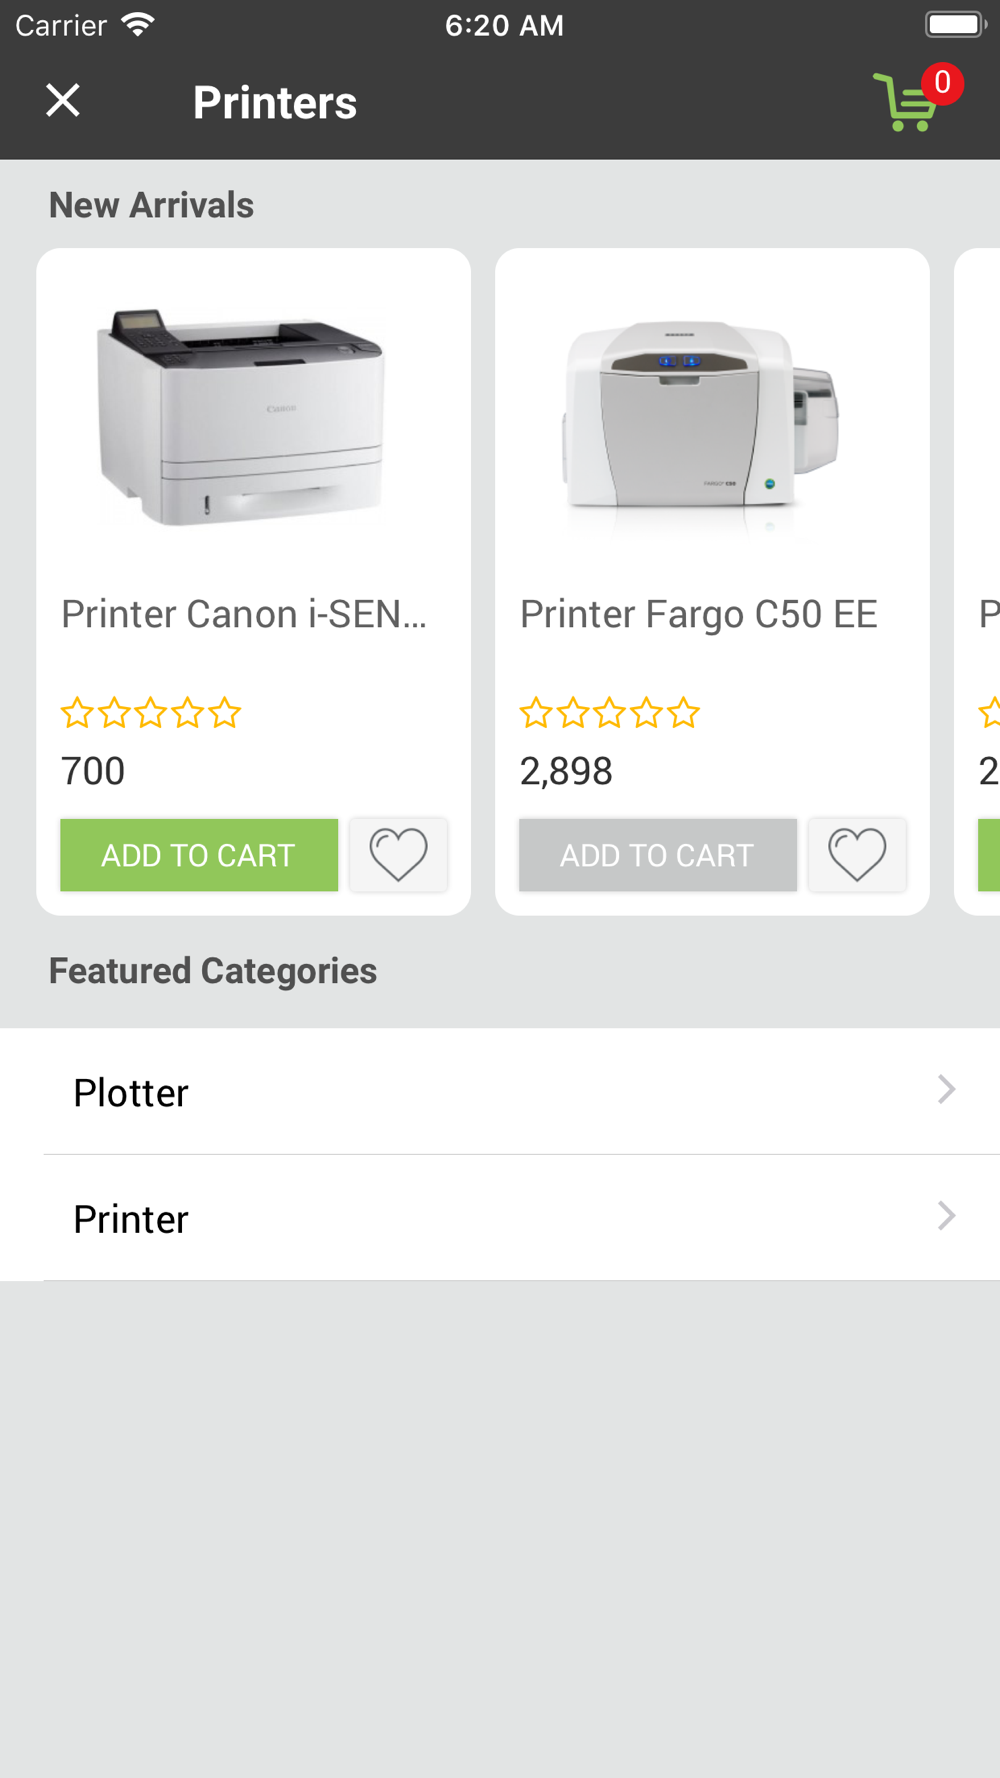Open the Printer Canon i-SEN... product title
Screen dimensions: 1000x1778
pyautogui.click(x=244, y=614)
